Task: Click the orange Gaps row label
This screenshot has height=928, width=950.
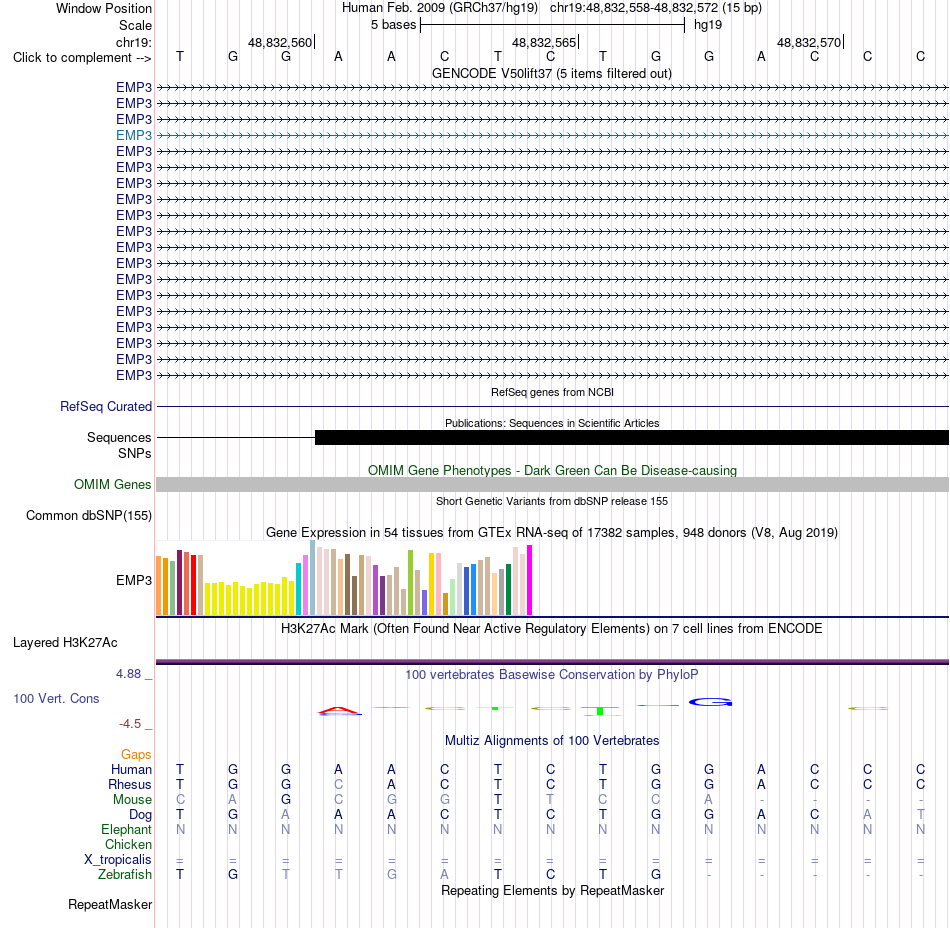Action: (136, 754)
